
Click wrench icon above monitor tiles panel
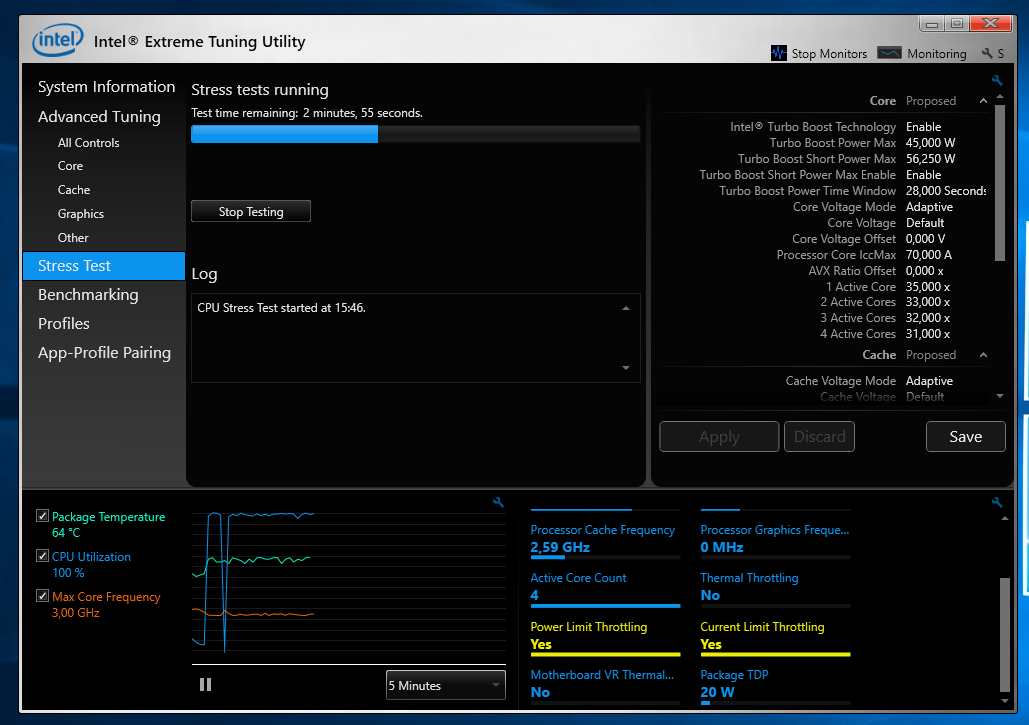(x=997, y=503)
